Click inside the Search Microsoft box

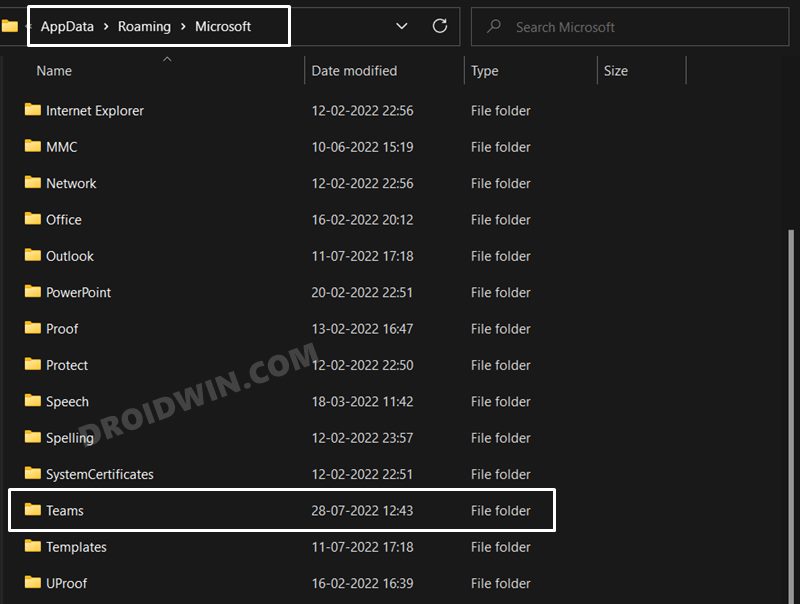tap(630, 27)
